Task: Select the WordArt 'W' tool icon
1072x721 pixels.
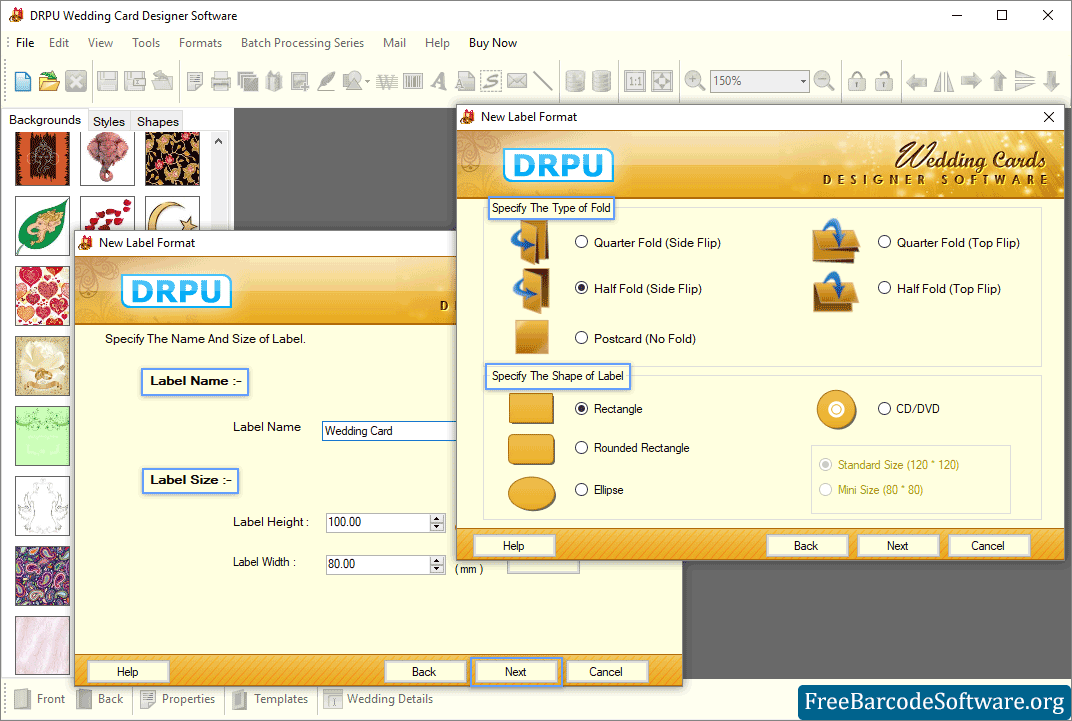Action: (x=386, y=81)
